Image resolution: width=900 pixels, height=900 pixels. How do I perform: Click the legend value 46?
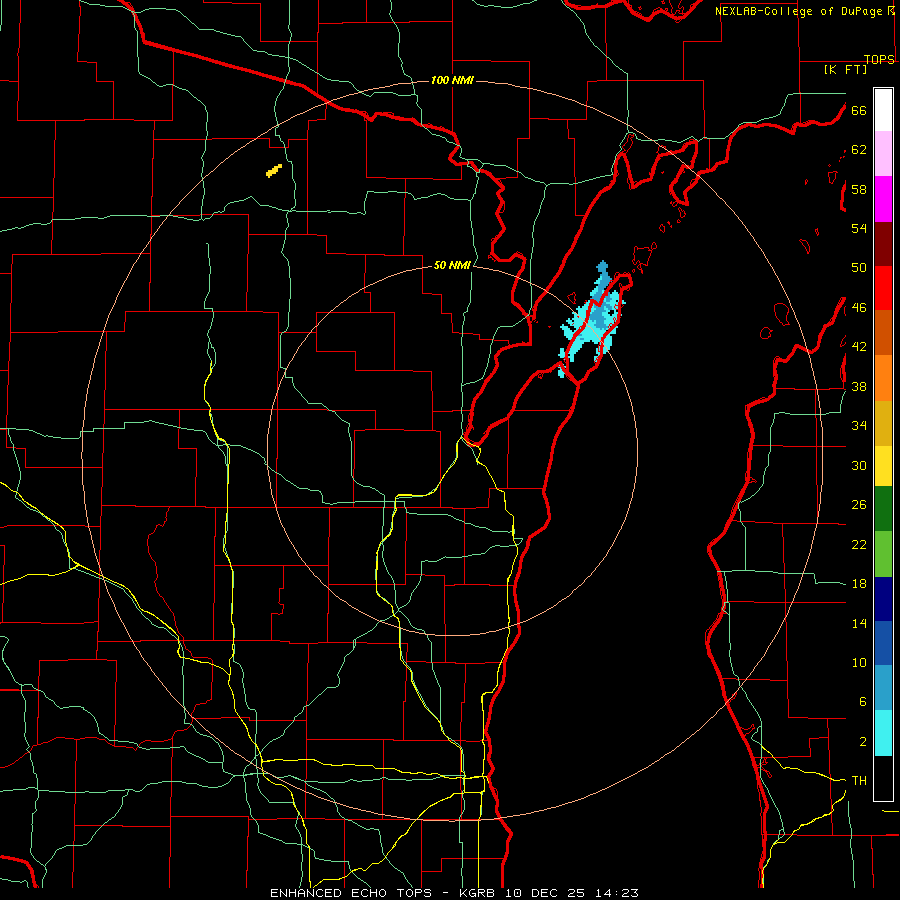[859, 308]
